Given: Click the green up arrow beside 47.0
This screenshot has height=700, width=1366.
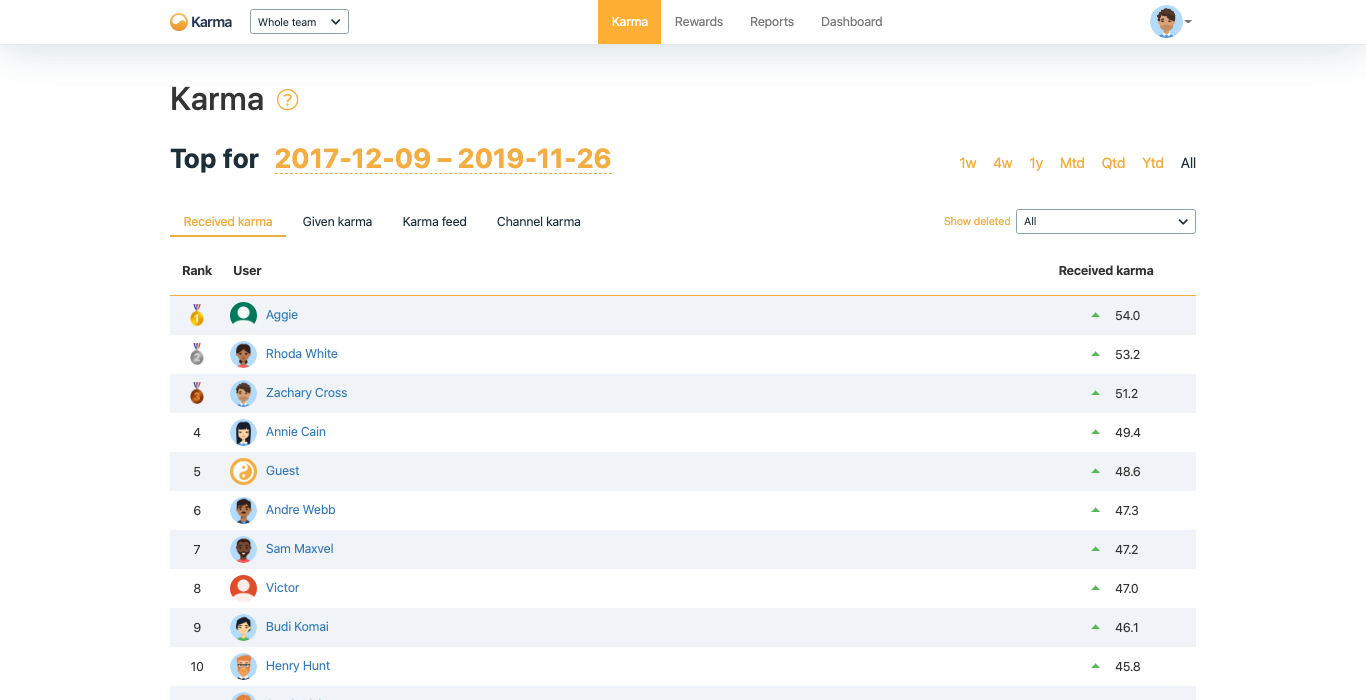Looking at the screenshot, I should pos(1096,588).
